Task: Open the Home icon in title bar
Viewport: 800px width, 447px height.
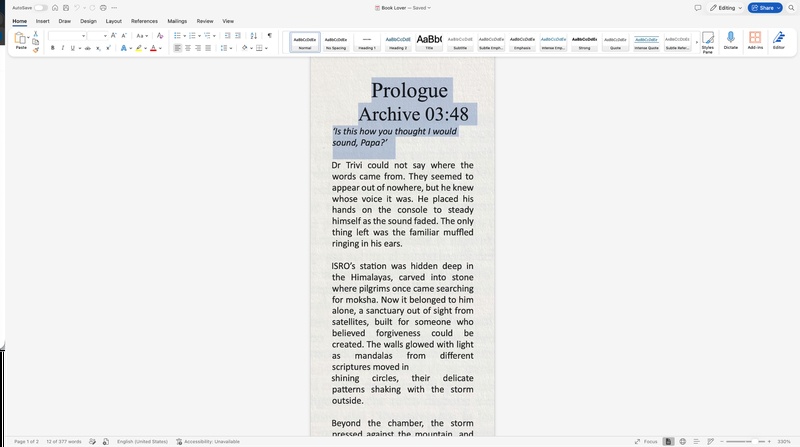Action: click(55, 8)
